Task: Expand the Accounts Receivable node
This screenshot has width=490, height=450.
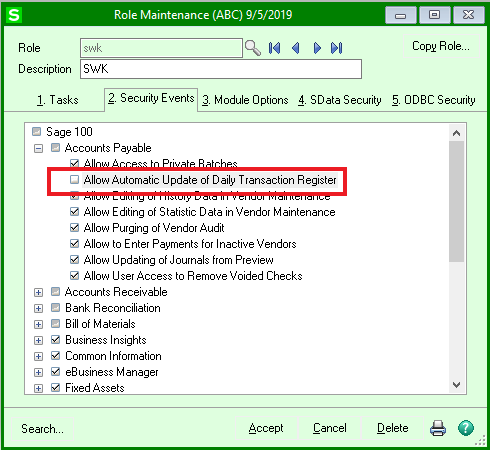Action: click(38, 292)
